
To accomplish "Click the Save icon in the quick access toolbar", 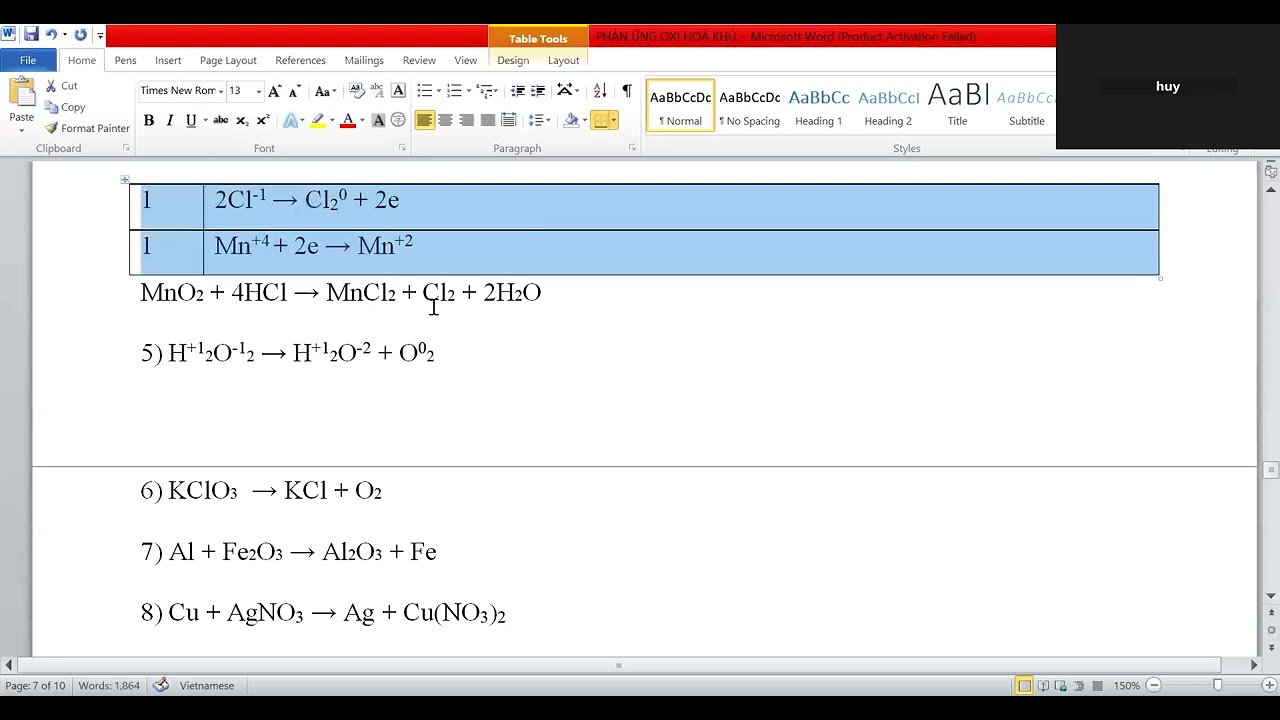I will tap(31, 34).
